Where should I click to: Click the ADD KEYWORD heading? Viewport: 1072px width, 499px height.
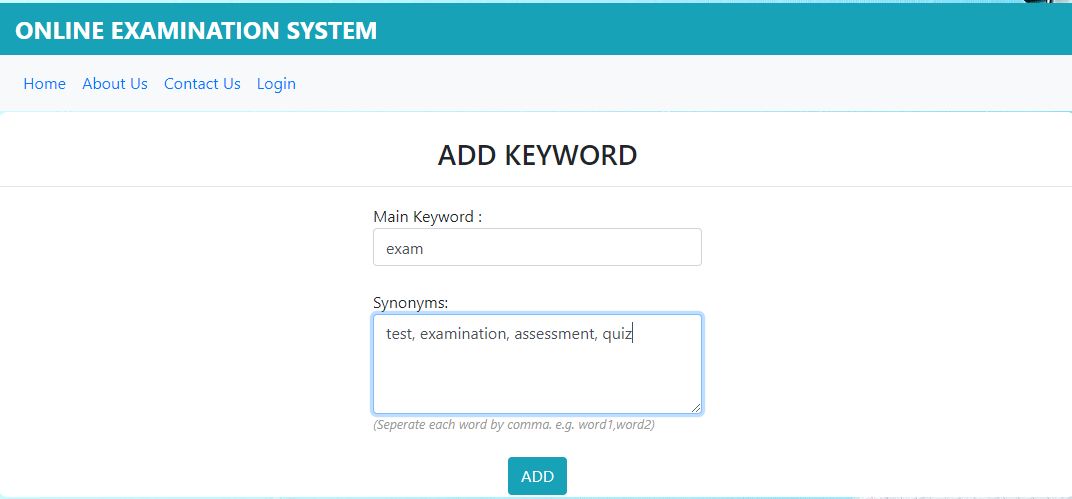[x=537, y=155]
